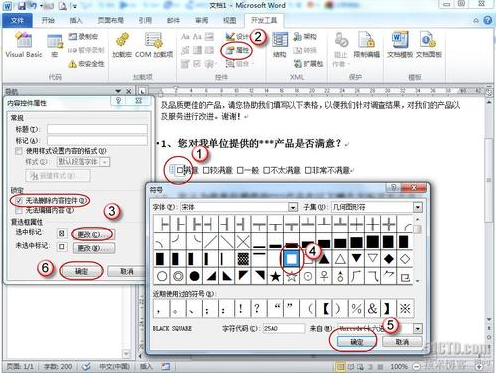Pick the black star symbol in grid
Screen dimensions: 496x373
pyautogui.click(x=275, y=276)
